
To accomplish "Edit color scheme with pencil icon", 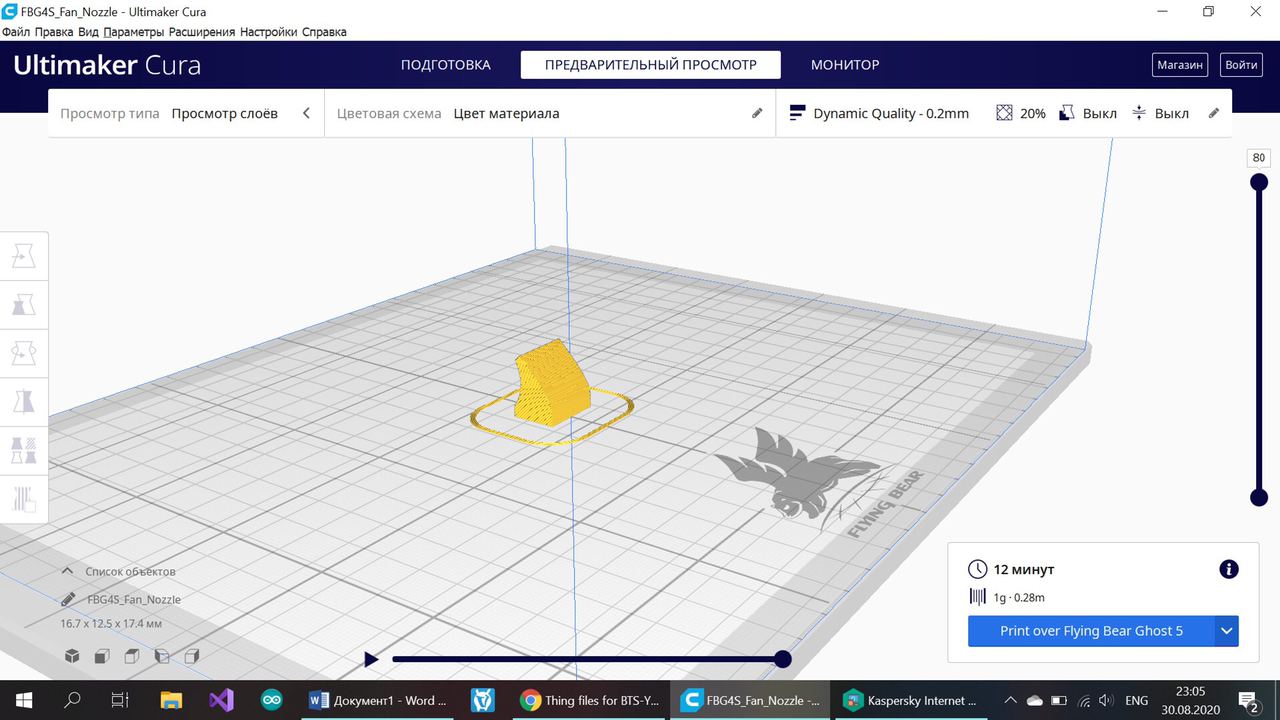I will pos(757,113).
